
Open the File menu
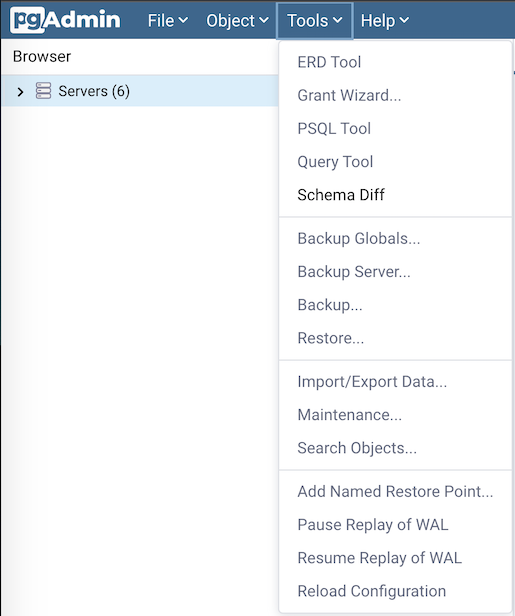click(168, 20)
